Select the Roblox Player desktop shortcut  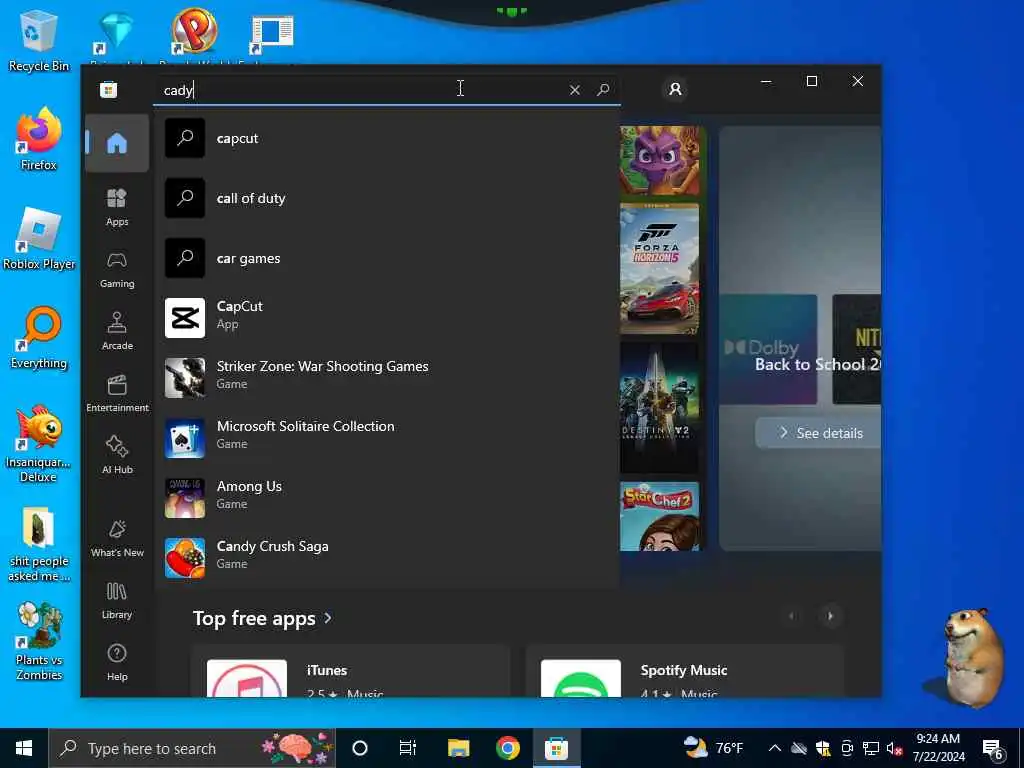(39, 239)
